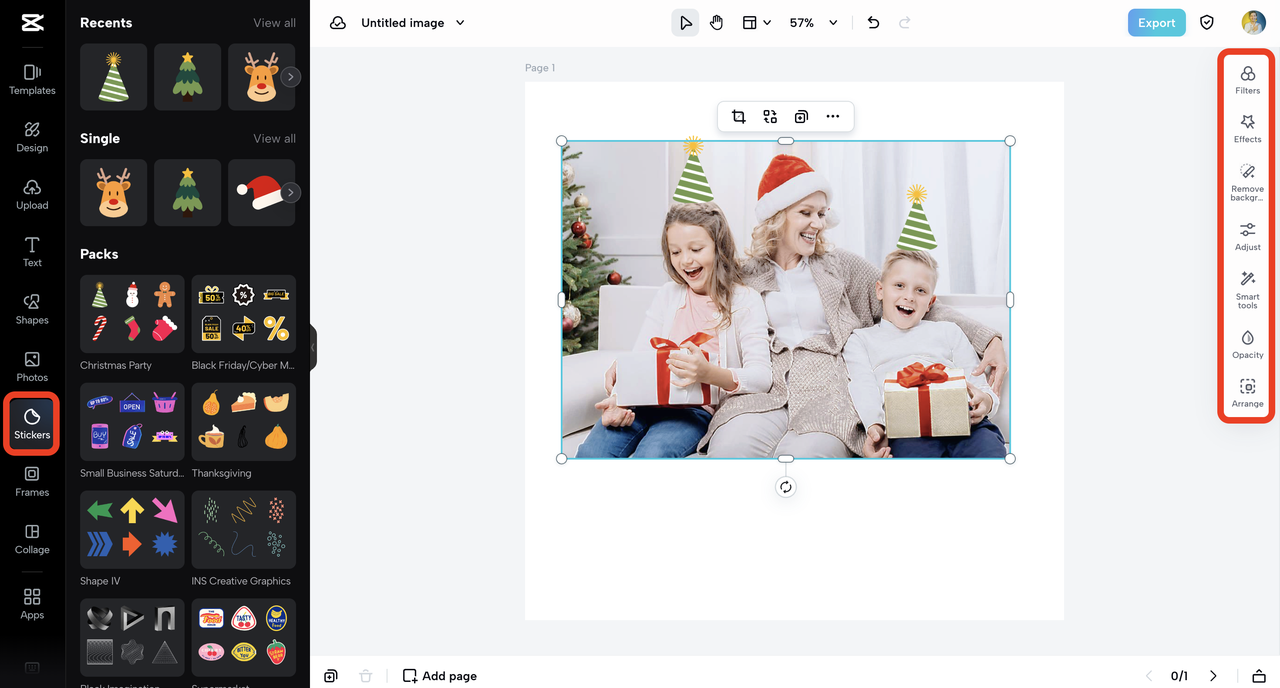Click the duplicate page icon in bottom bar

click(x=331, y=676)
